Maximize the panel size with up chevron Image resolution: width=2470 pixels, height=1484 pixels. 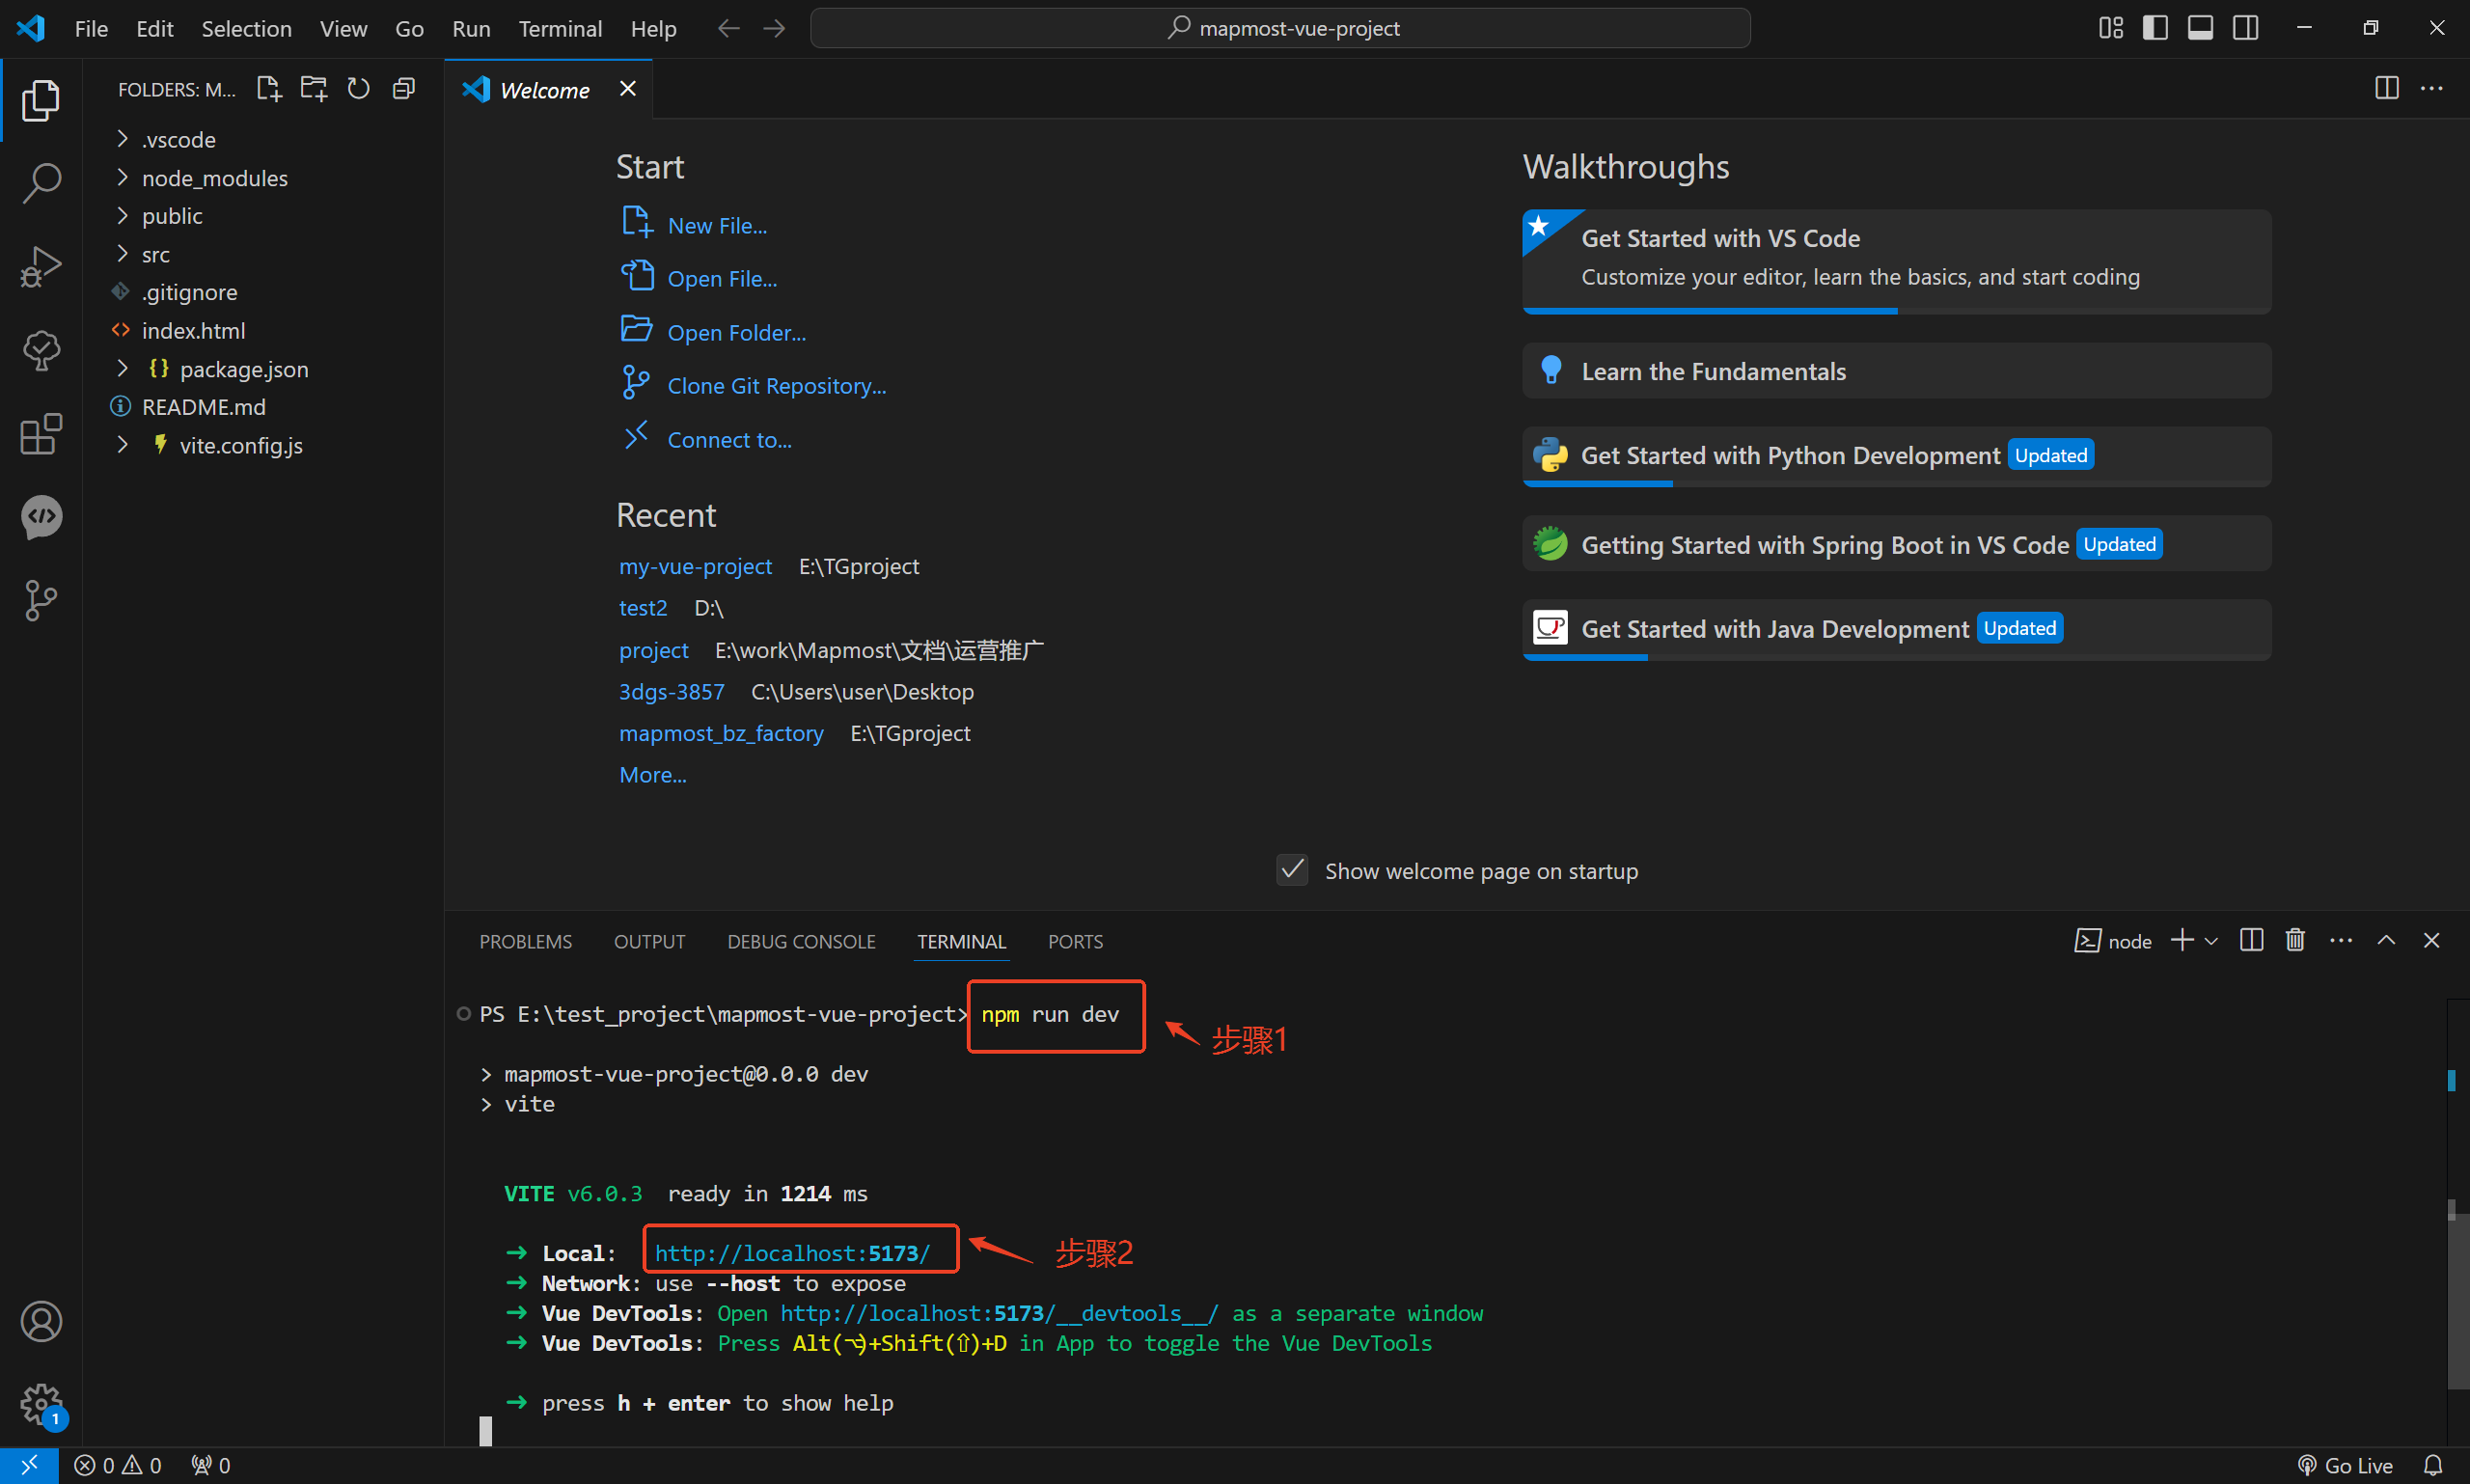pos(2386,940)
